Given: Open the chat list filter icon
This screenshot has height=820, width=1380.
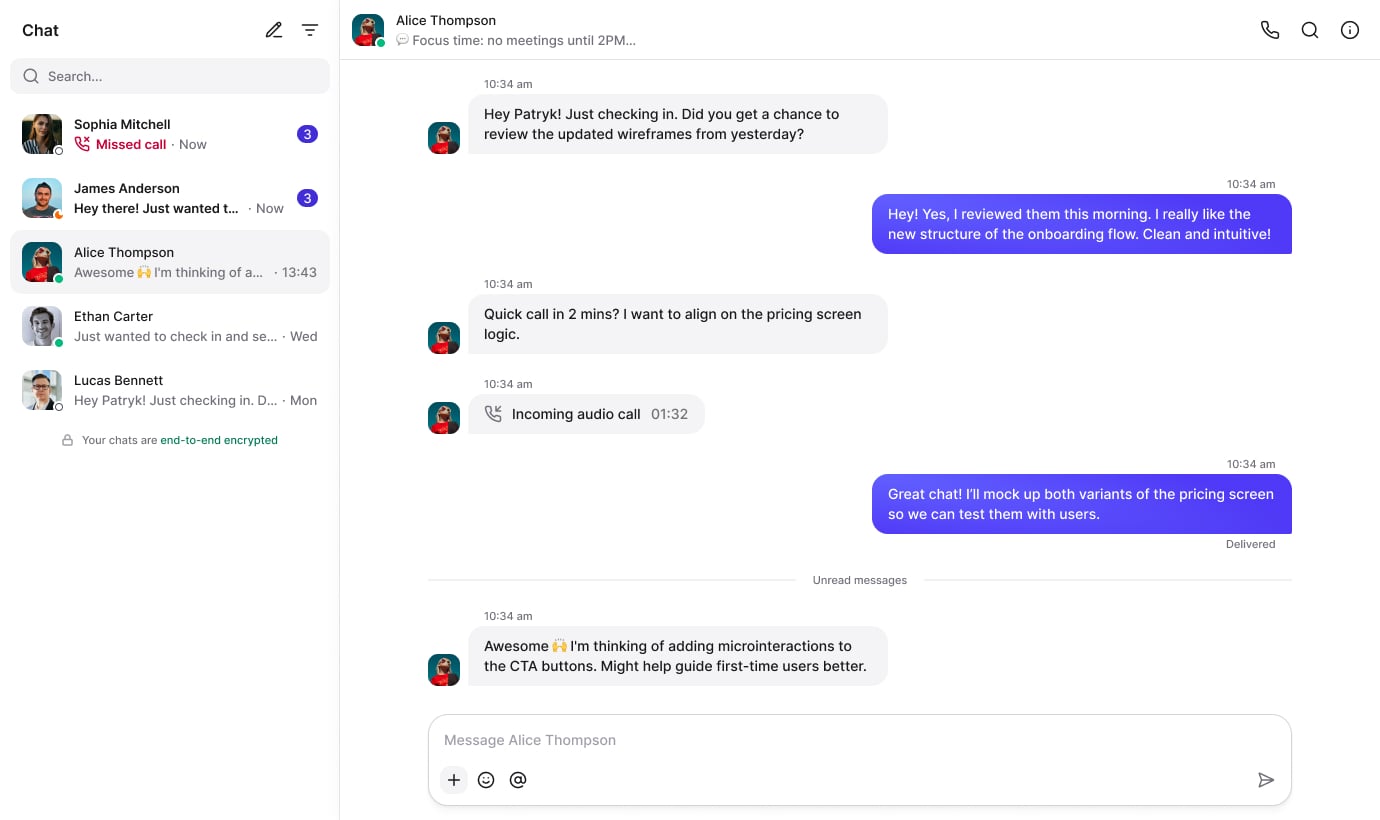Looking at the screenshot, I should pyautogui.click(x=310, y=30).
